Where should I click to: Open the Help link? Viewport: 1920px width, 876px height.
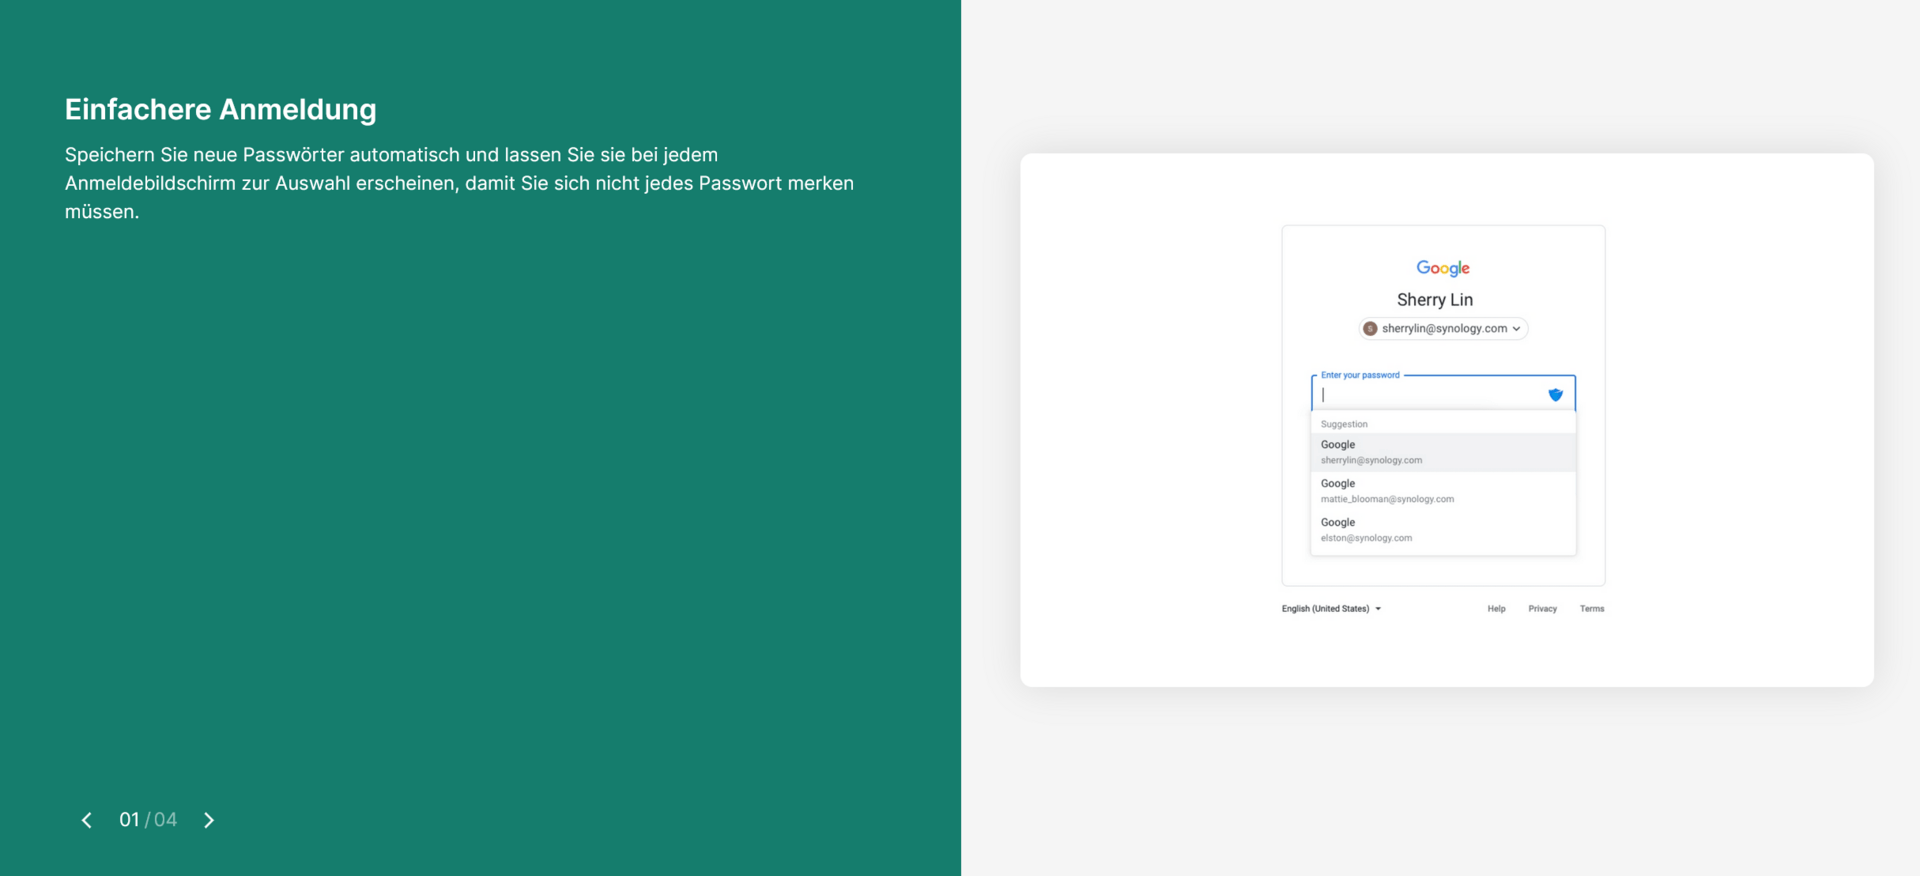(x=1496, y=609)
